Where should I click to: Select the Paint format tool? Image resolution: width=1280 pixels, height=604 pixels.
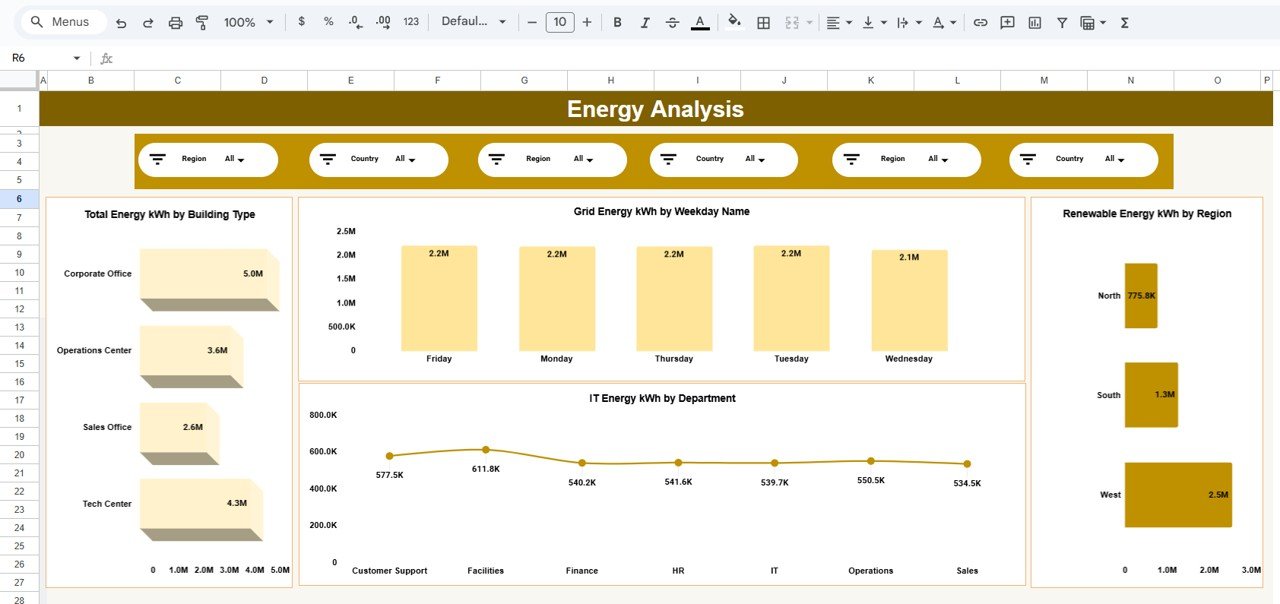click(201, 21)
